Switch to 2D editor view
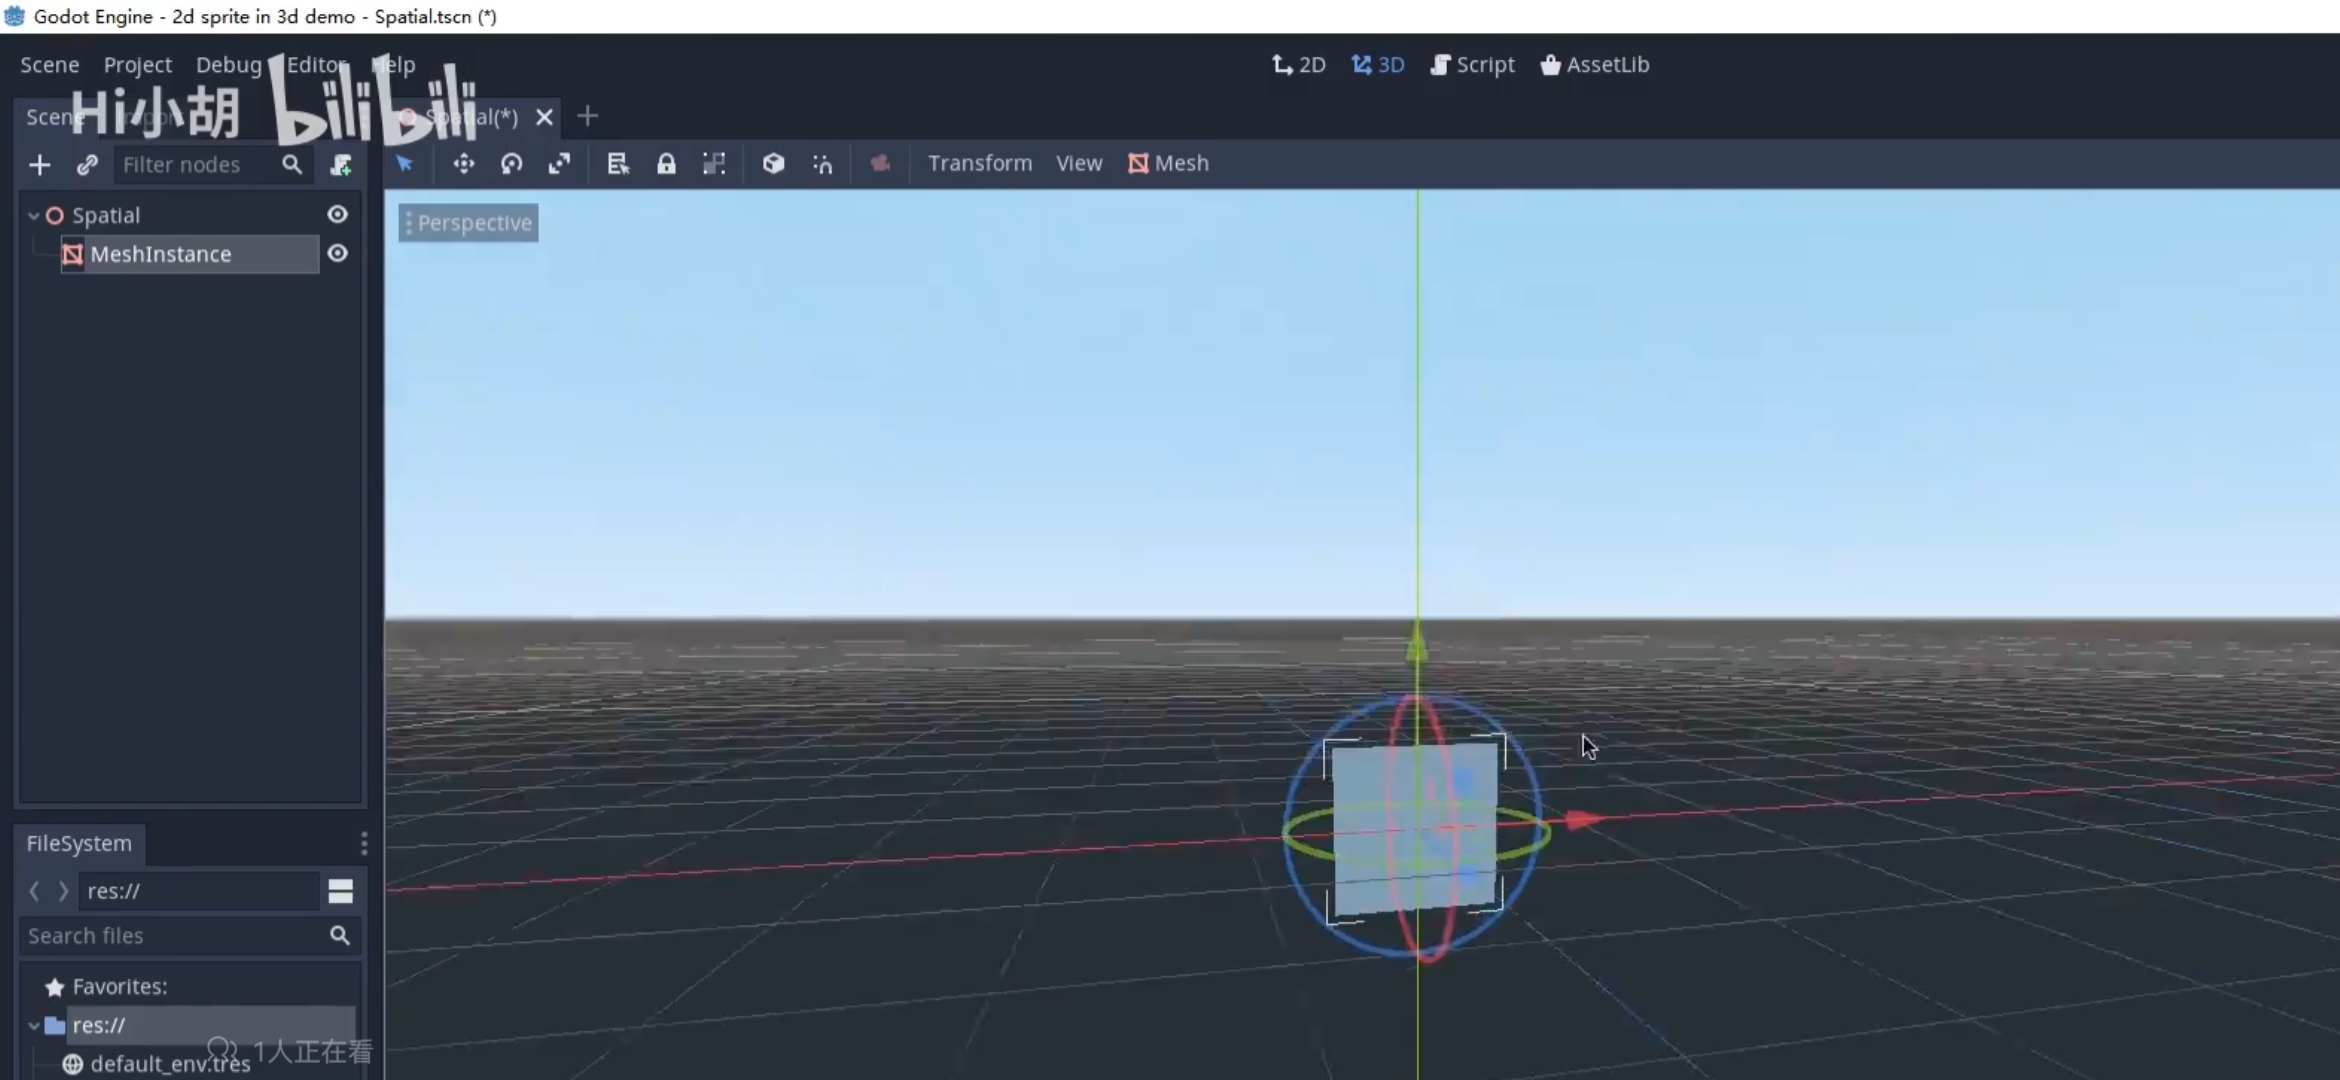Image resolution: width=2340 pixels, height=1080 pixels. coord(1300,64)
